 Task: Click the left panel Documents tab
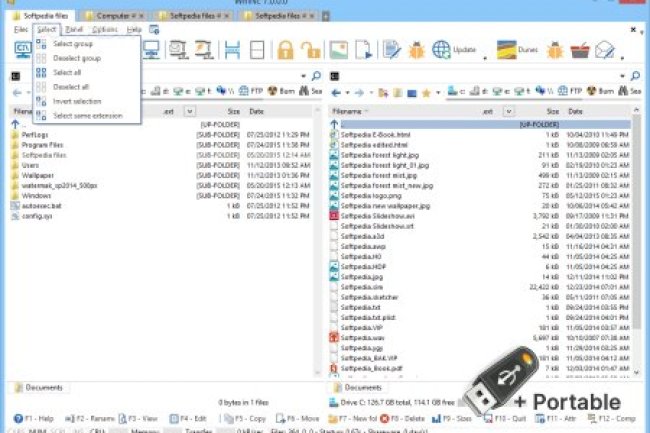[x=39, y=388]
